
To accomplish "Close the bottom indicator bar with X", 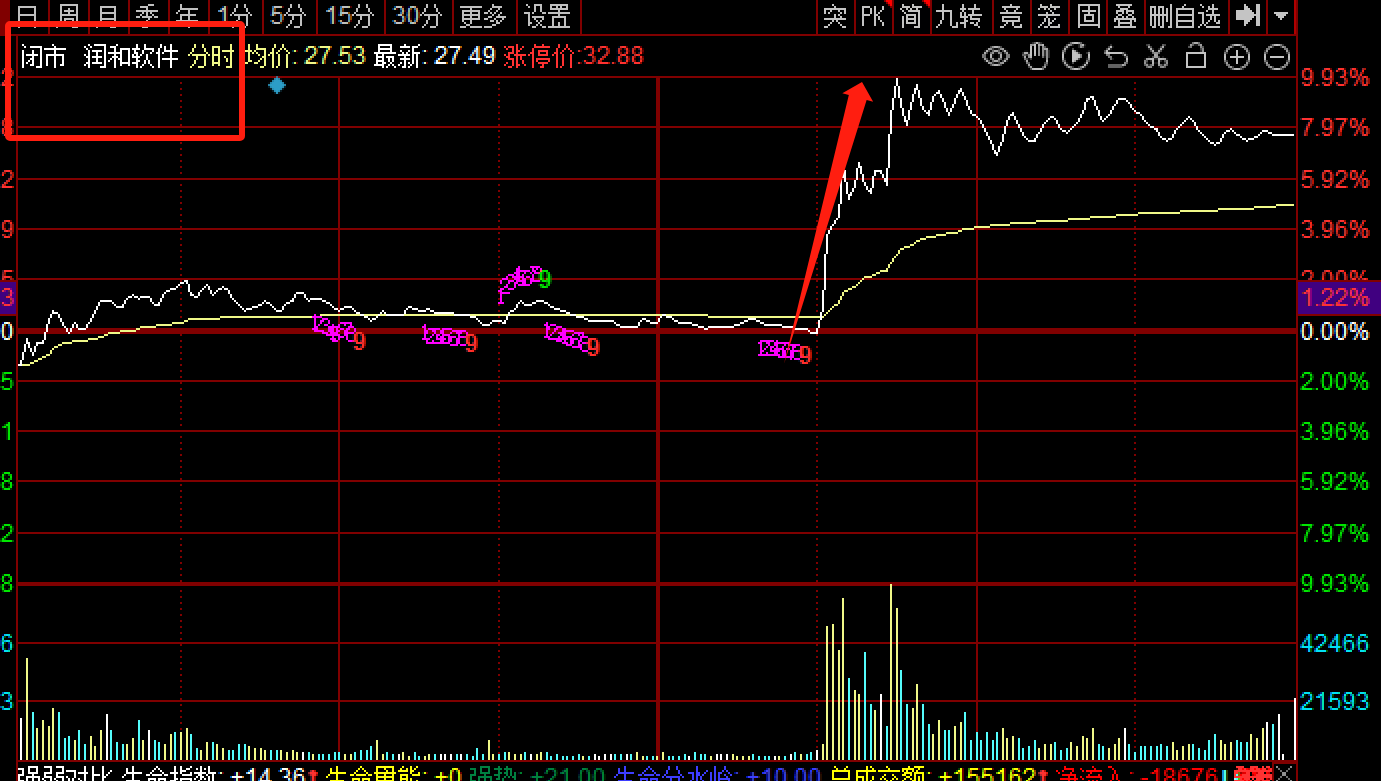I will (1286, 773).
